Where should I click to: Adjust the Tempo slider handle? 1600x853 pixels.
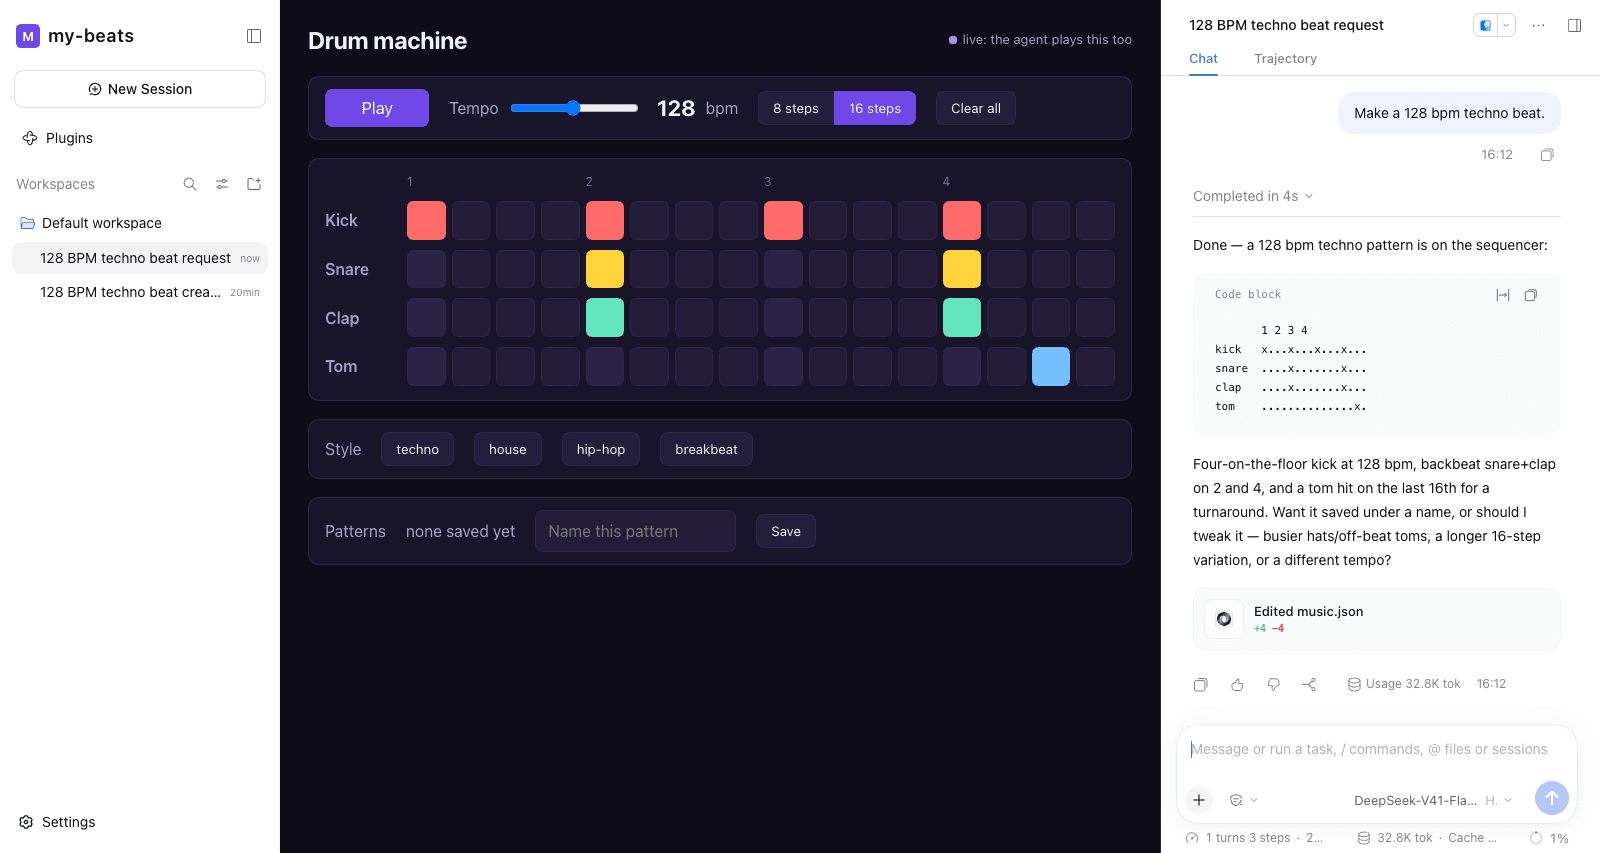coord(573,108)
